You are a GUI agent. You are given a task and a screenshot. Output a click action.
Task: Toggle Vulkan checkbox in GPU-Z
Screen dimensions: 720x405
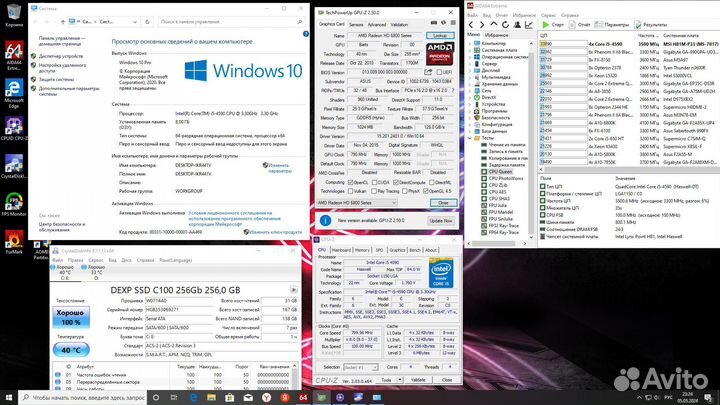[350, 191]
